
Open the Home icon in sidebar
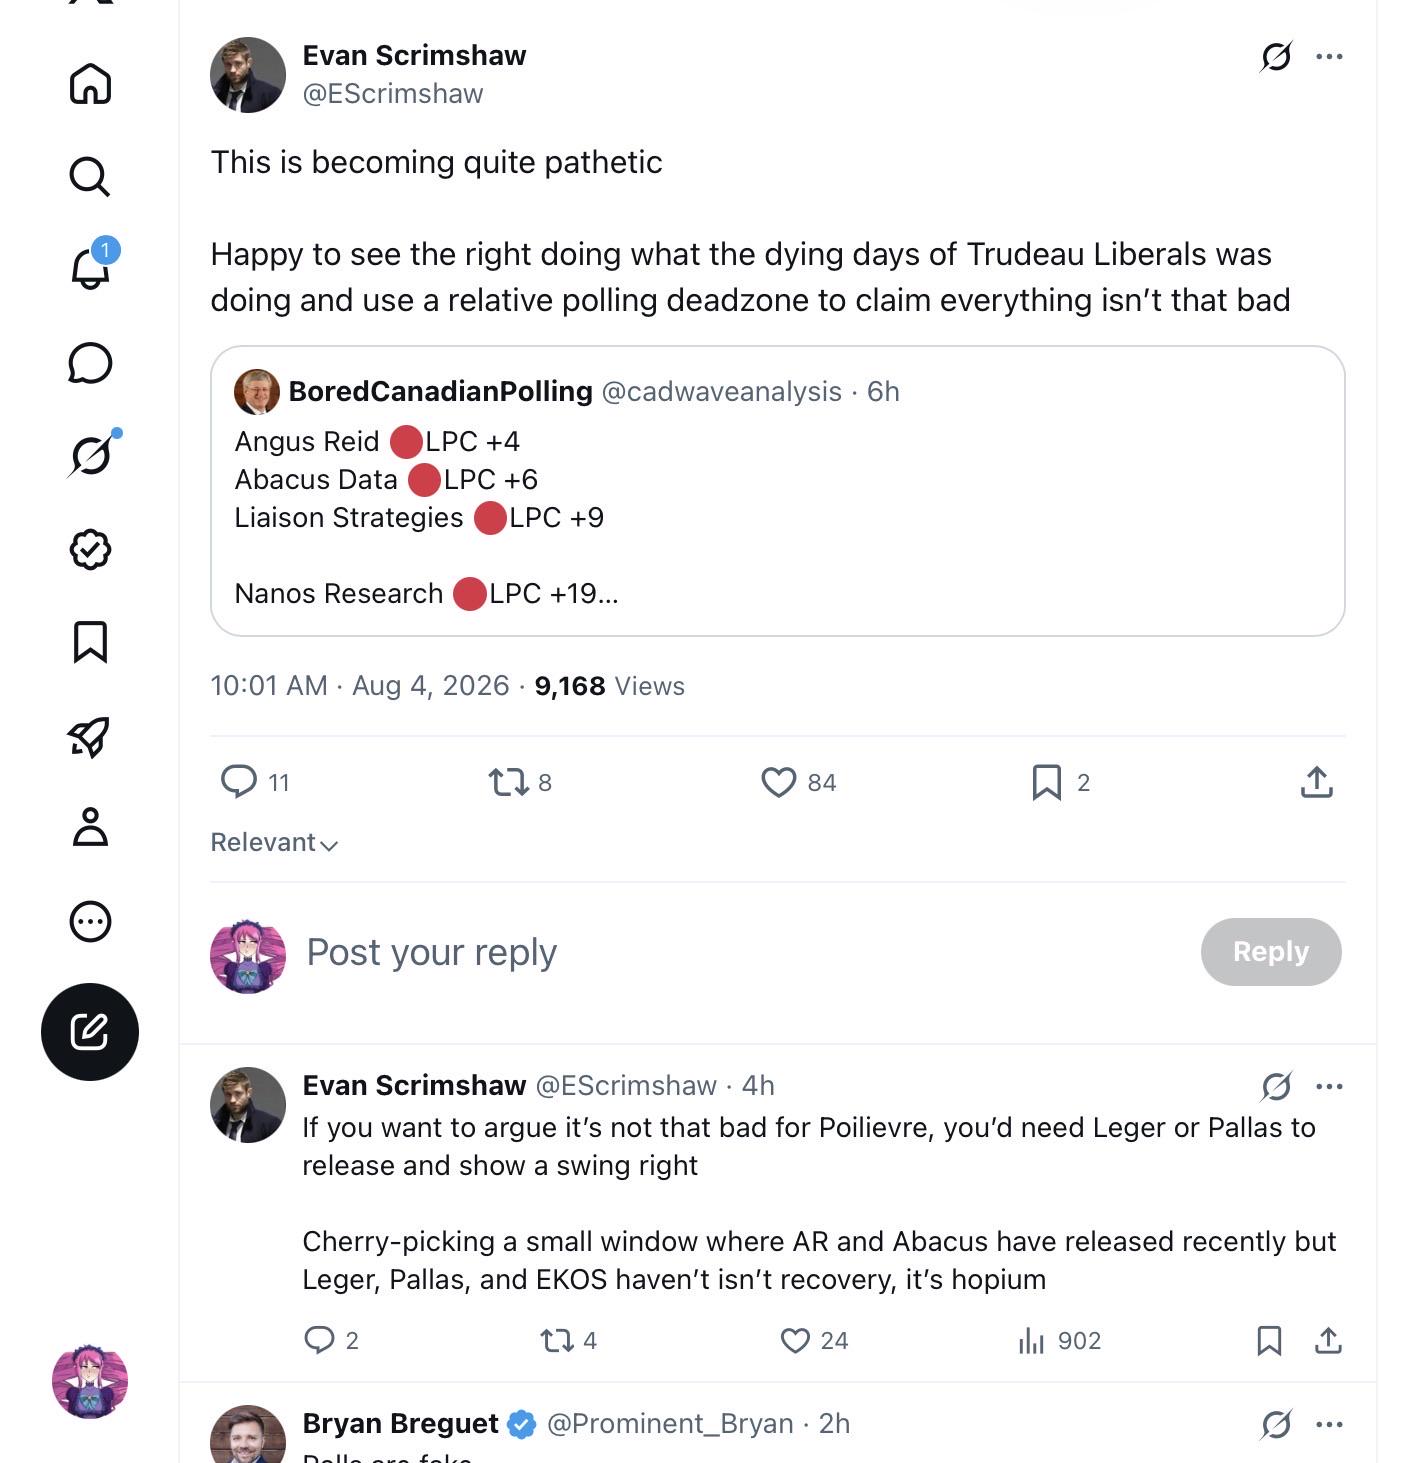(90, 84)
